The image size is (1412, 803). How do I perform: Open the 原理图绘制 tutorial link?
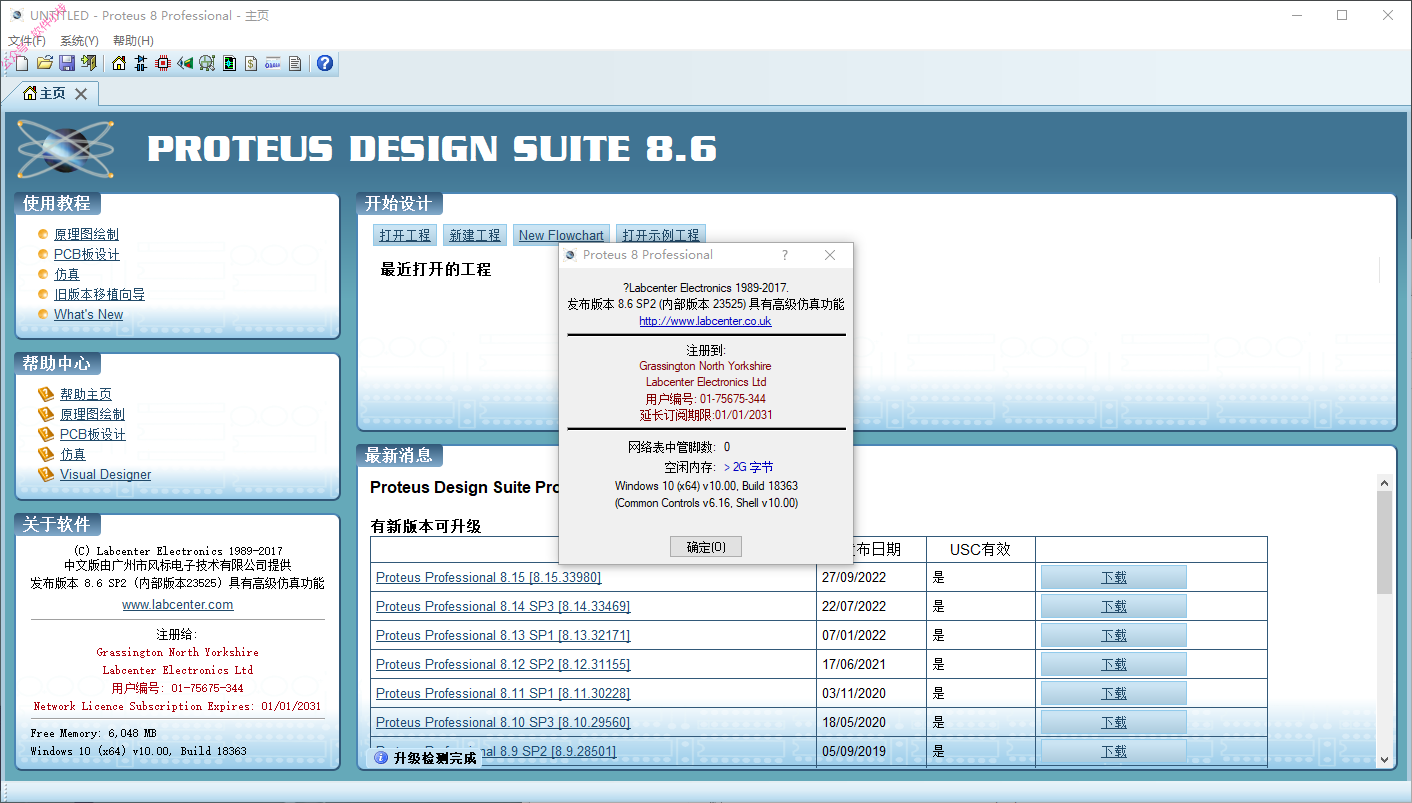tap(86, 234)
